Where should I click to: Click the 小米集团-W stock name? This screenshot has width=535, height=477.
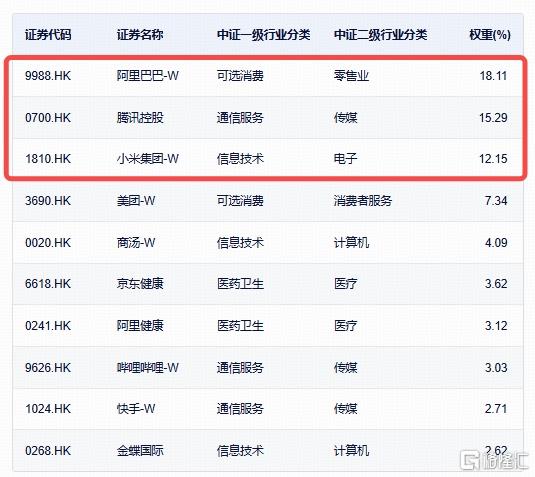148,159
